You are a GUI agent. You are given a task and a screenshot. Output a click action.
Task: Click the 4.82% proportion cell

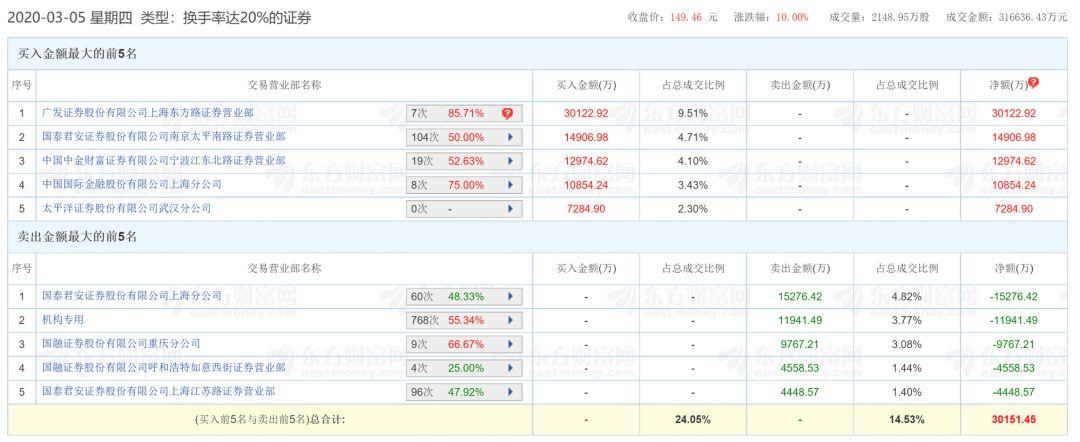[906, 297]
